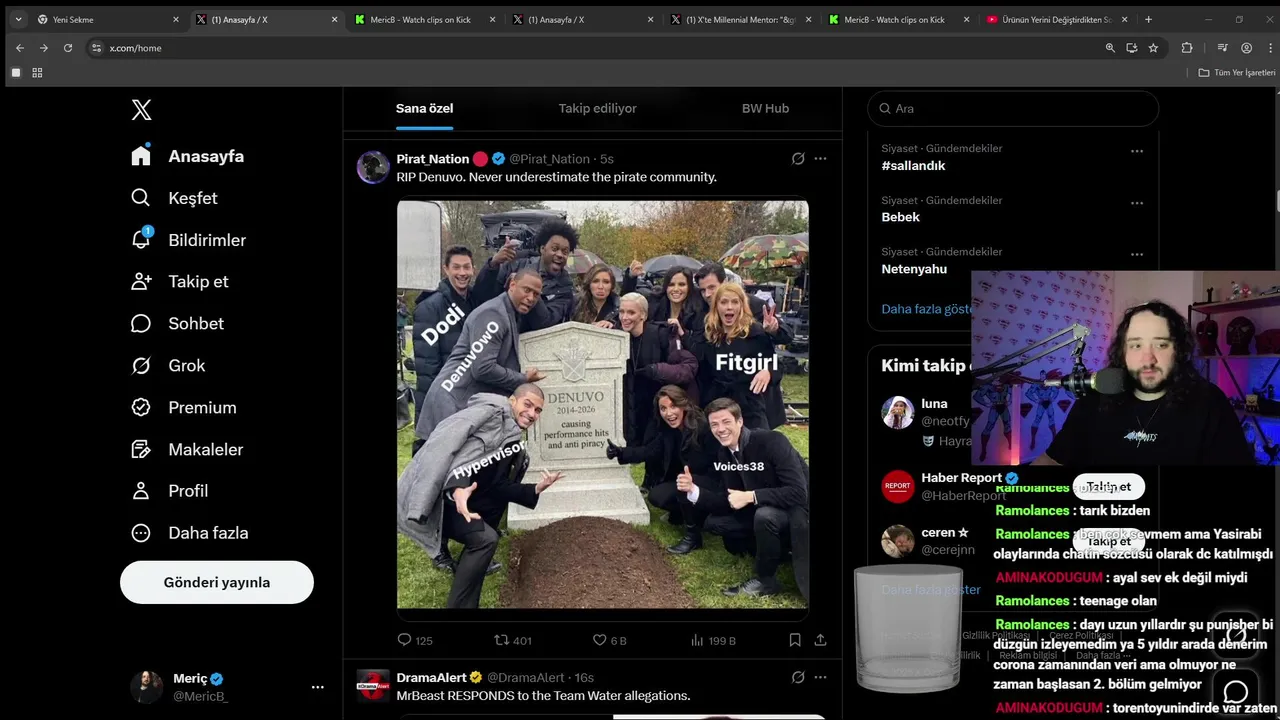1280x720 pixels.
Task: Open Denuvo tombstone image
Action: pyautogui.click(x=603, y=405)
